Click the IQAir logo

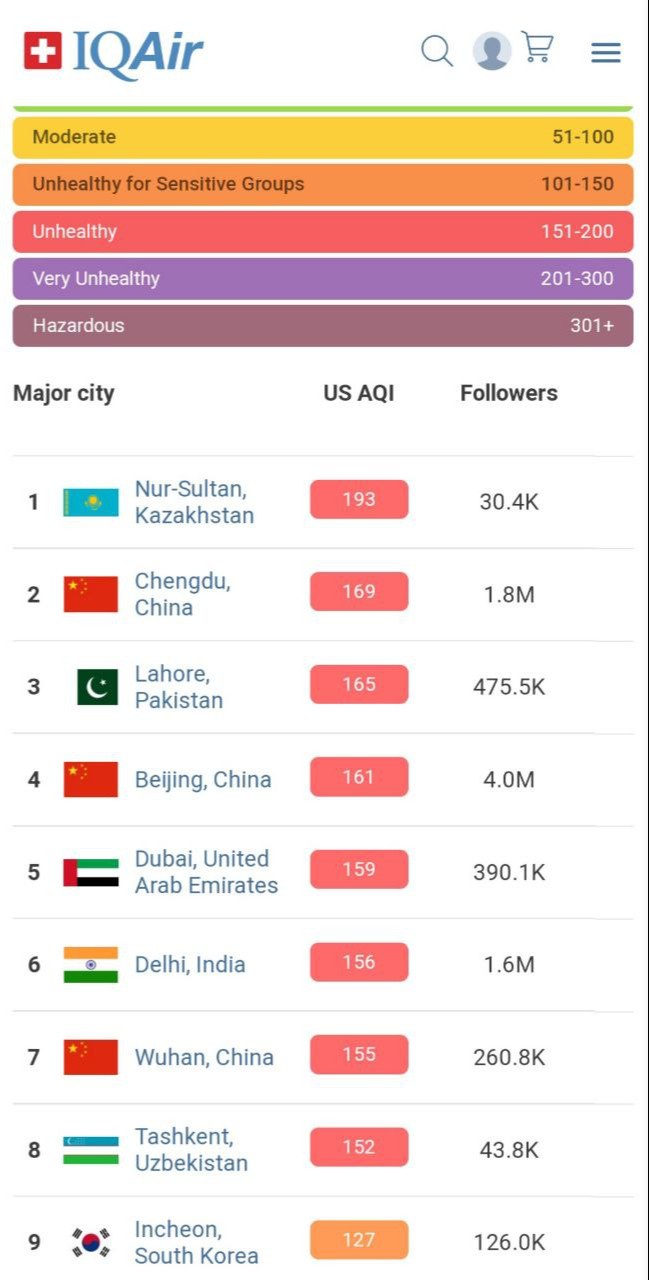coord(114,52)
